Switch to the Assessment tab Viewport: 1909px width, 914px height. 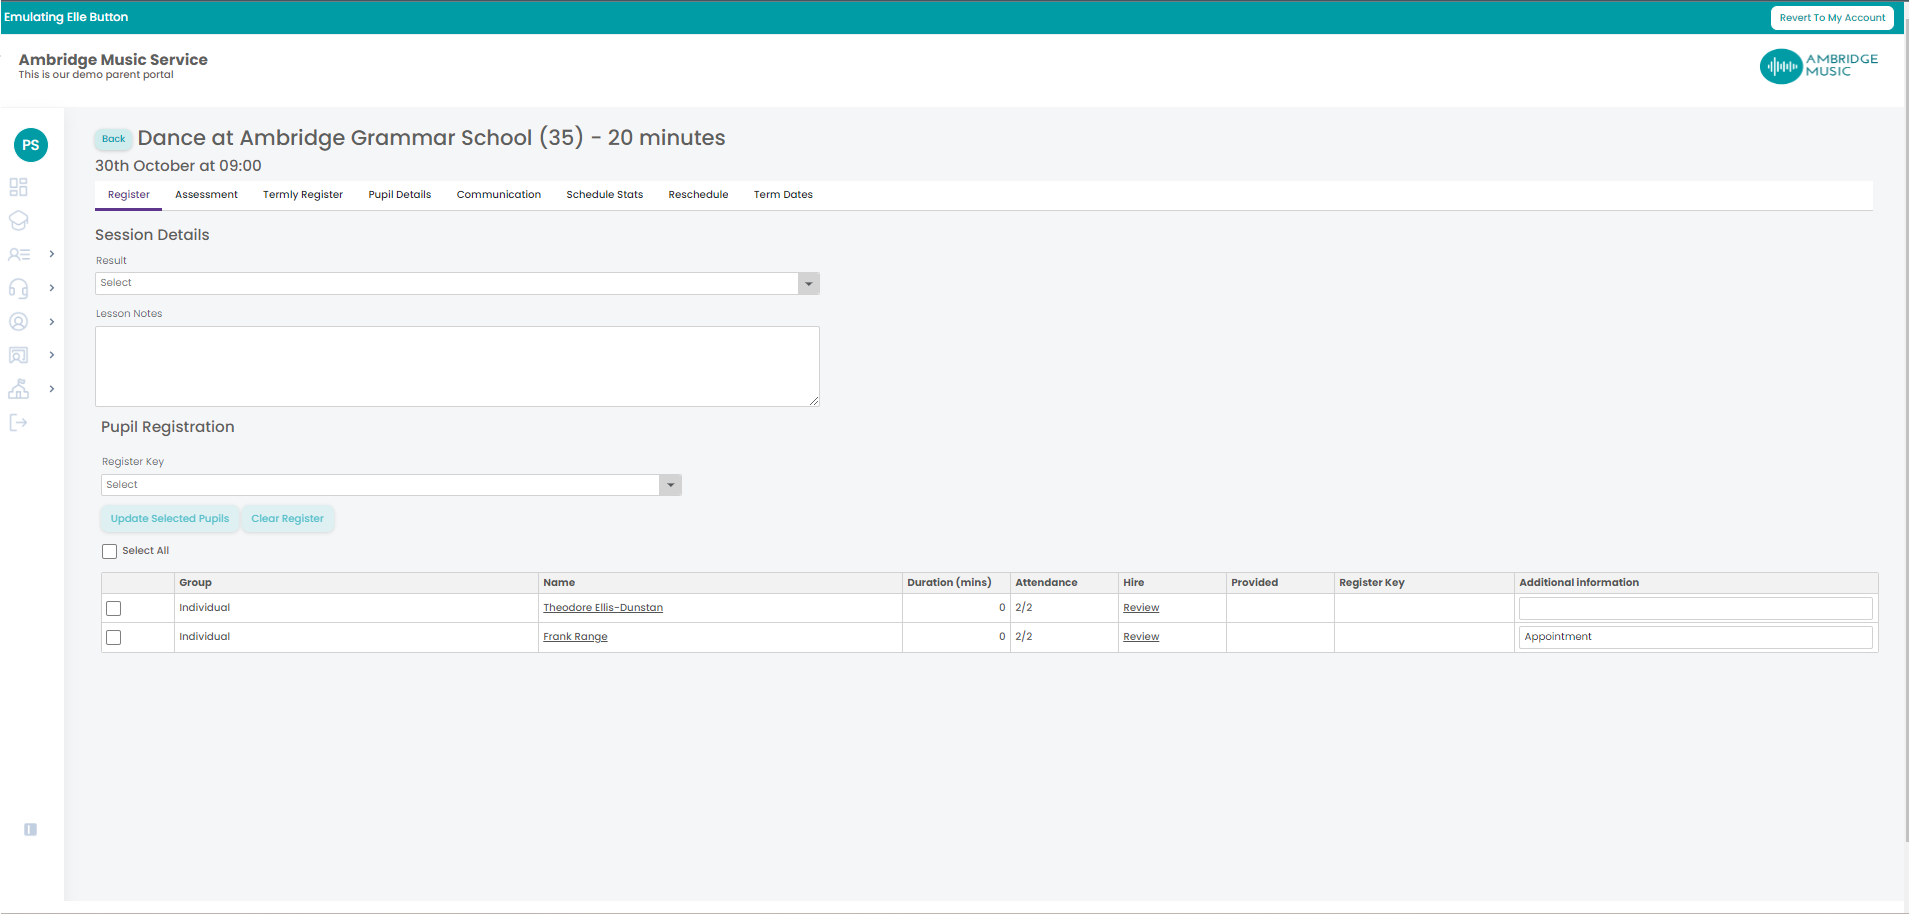click(x=206, y=195)
